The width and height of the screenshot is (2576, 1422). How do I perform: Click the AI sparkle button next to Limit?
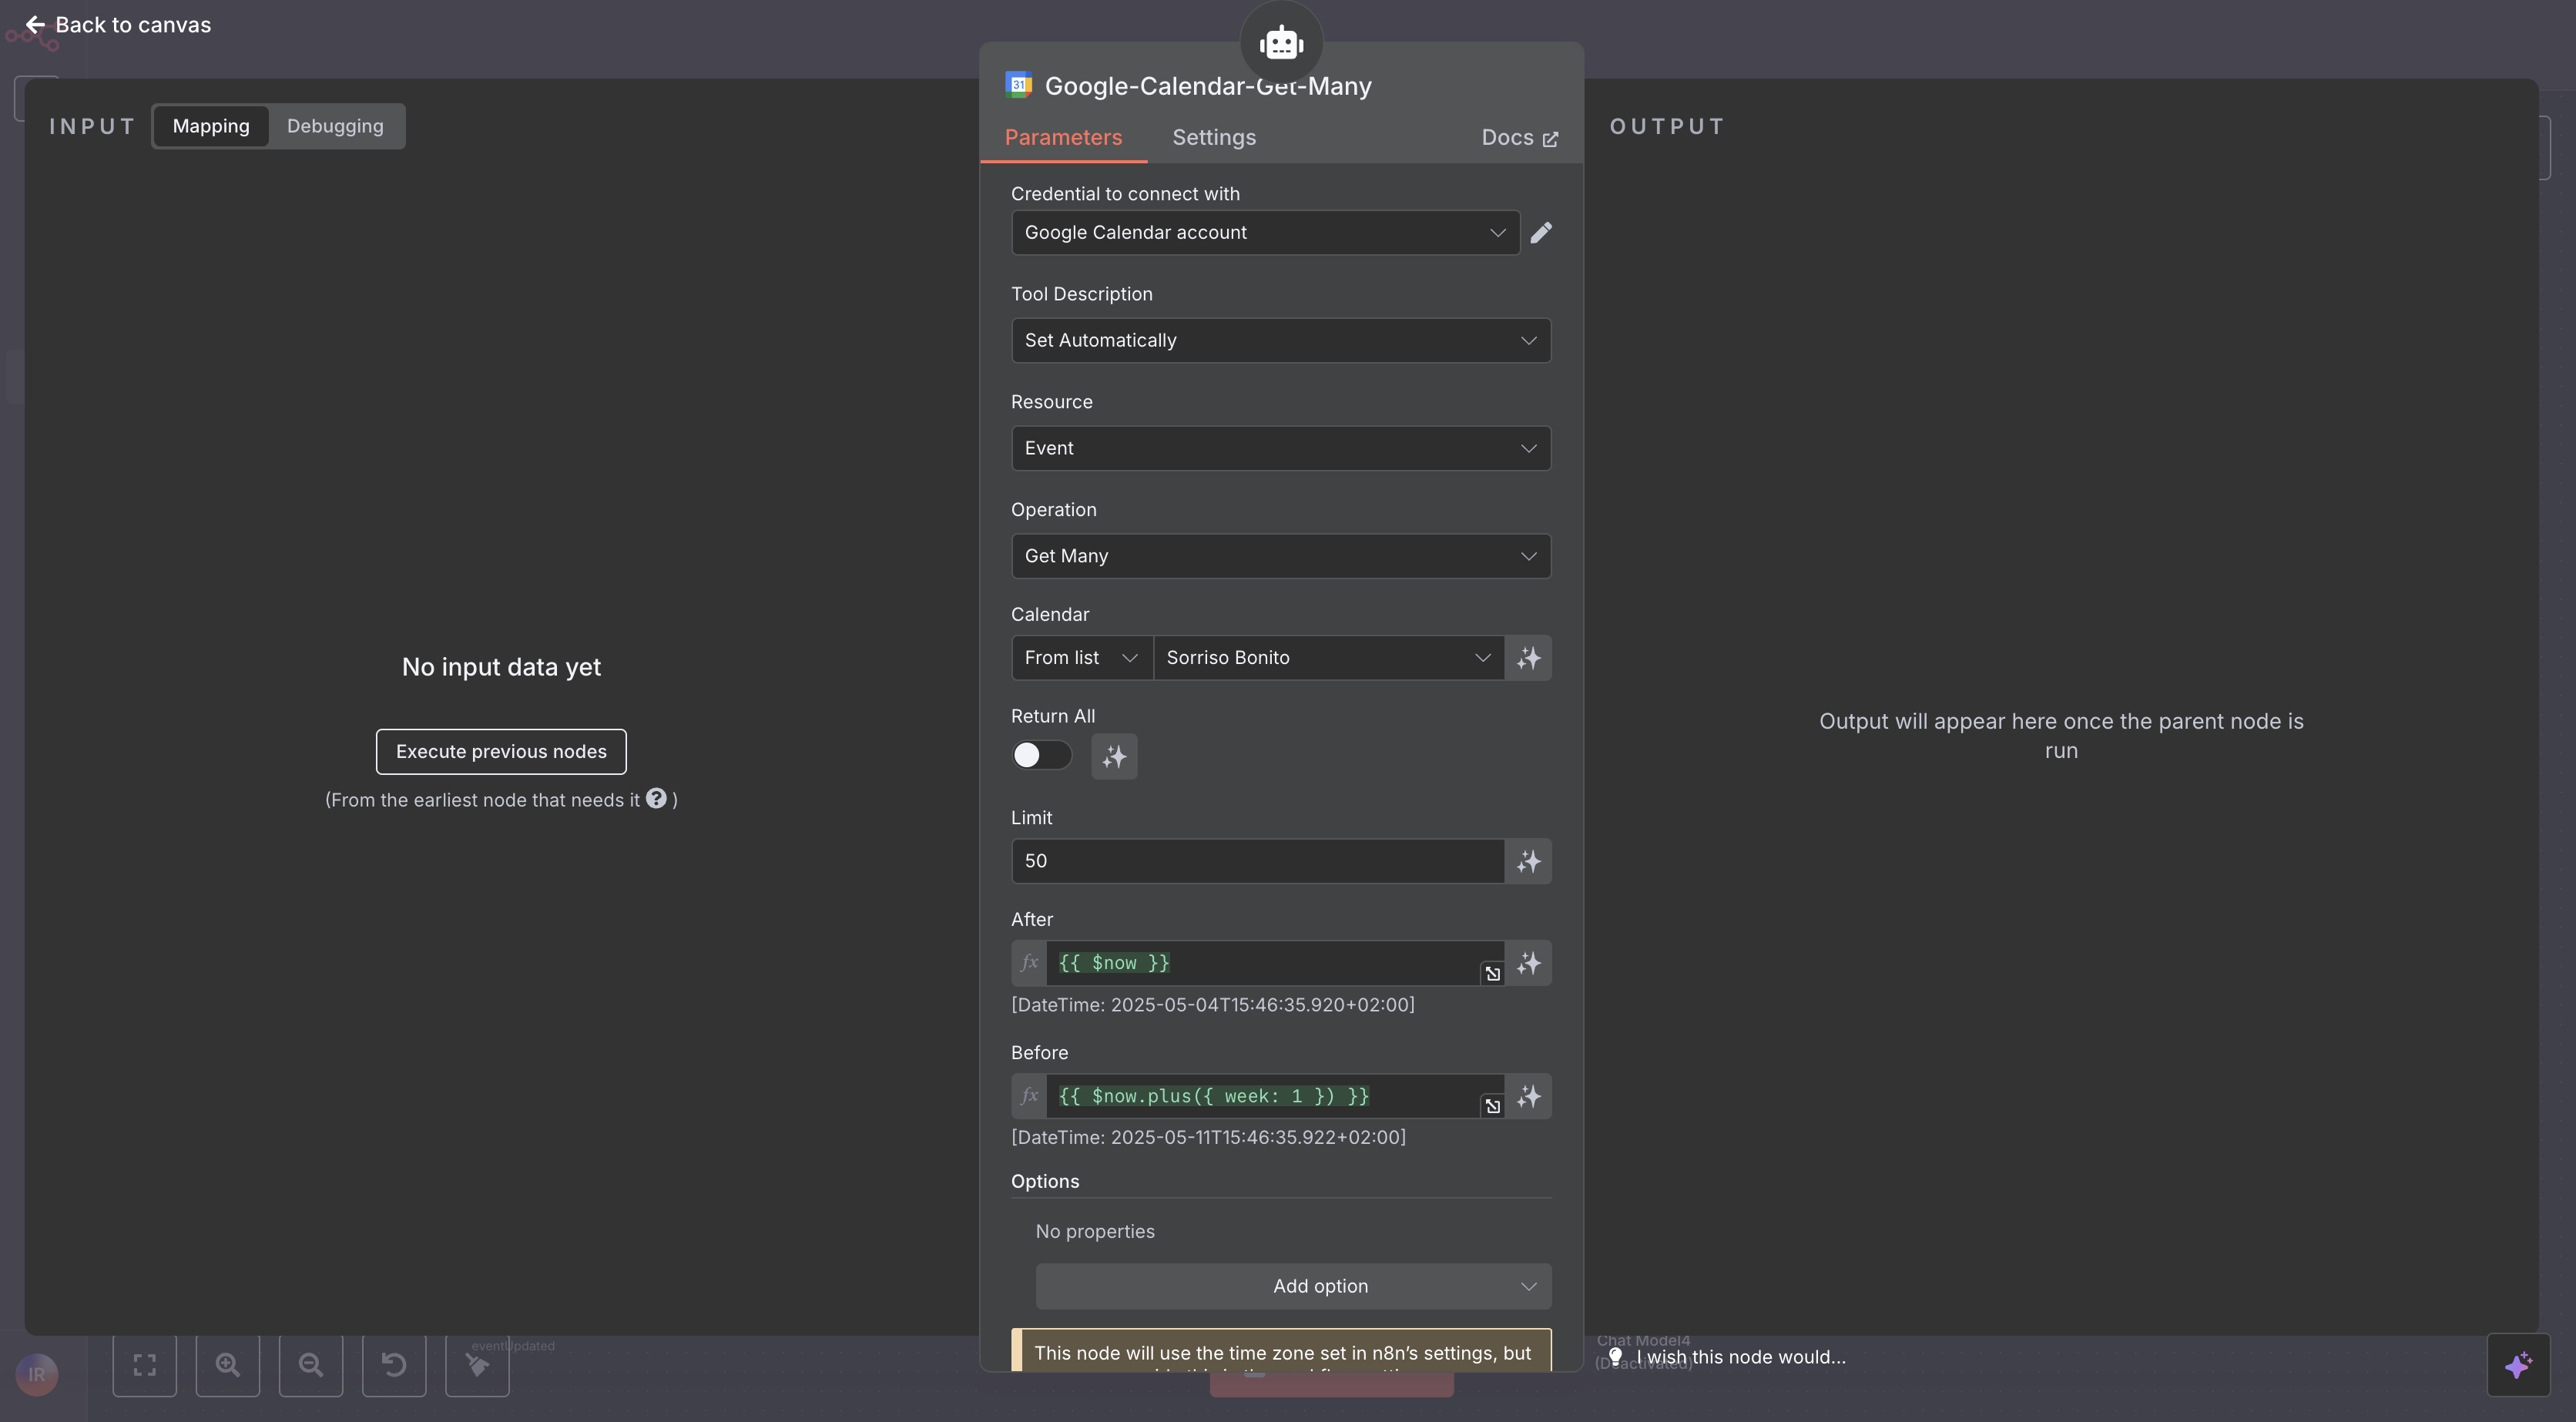pyautogui.click(x=1528, y=861)
